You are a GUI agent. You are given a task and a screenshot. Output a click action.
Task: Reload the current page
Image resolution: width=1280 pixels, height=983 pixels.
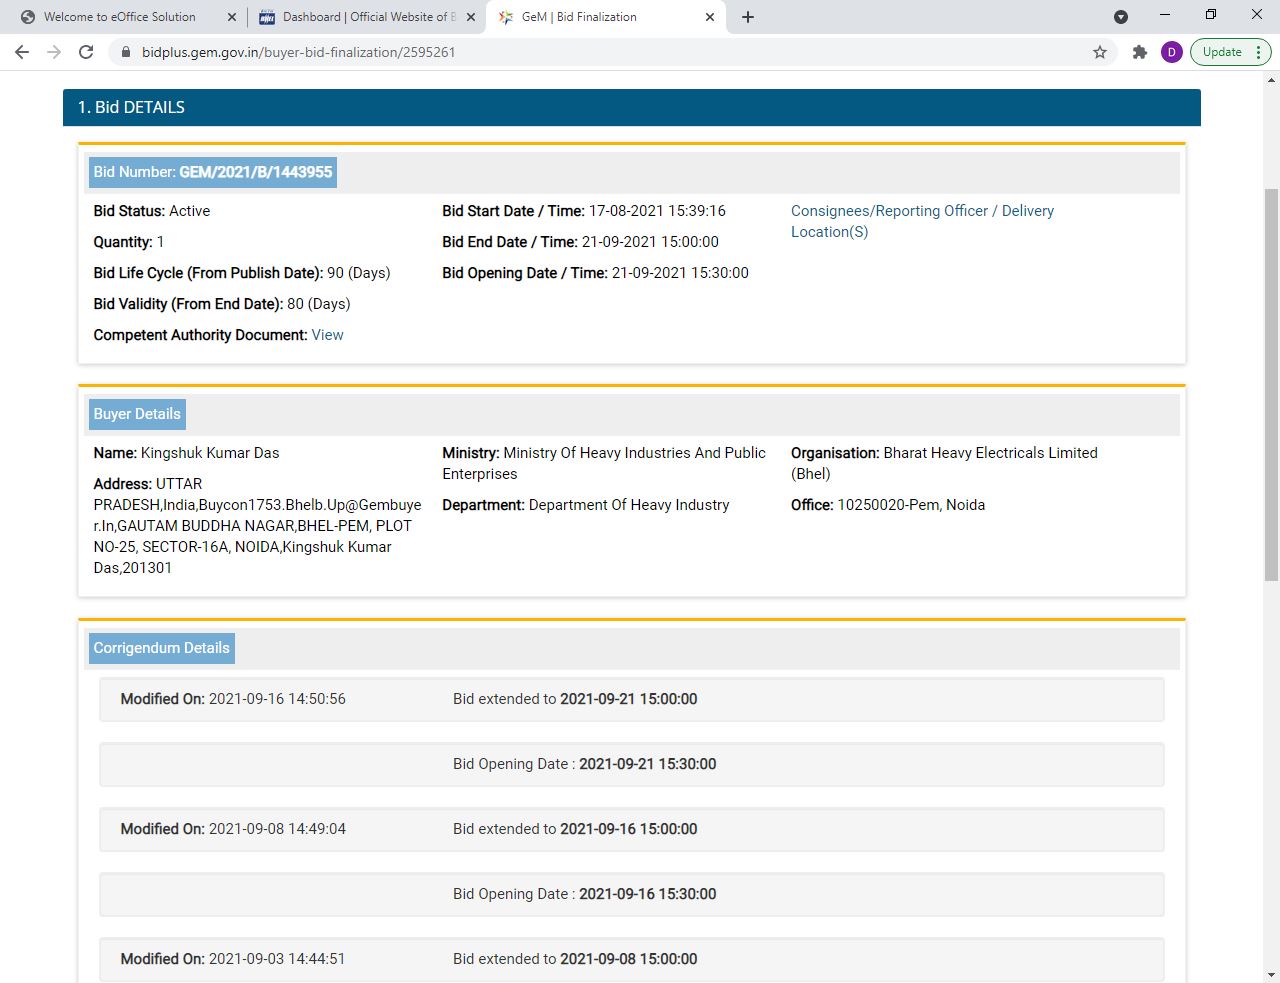[86, 52]
